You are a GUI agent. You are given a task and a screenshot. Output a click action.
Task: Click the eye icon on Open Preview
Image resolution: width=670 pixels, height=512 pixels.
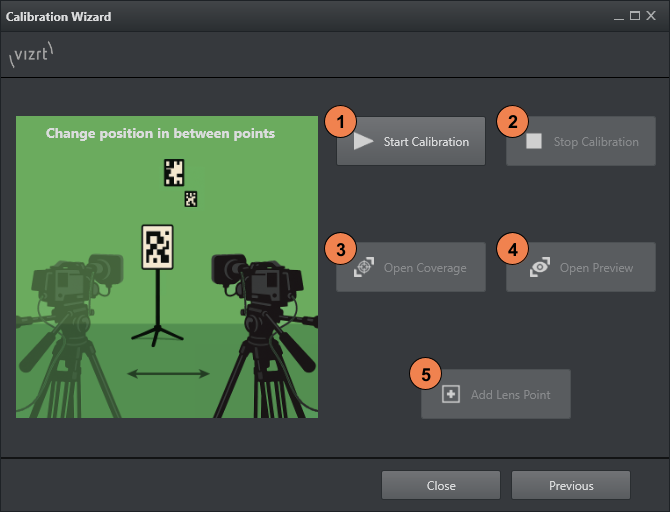pyautogui.click(x=540, y=268)
